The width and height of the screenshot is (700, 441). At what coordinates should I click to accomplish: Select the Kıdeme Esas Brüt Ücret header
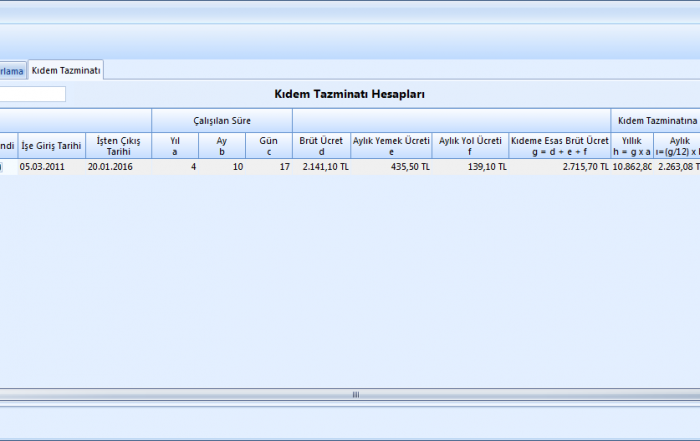[559, 146]
